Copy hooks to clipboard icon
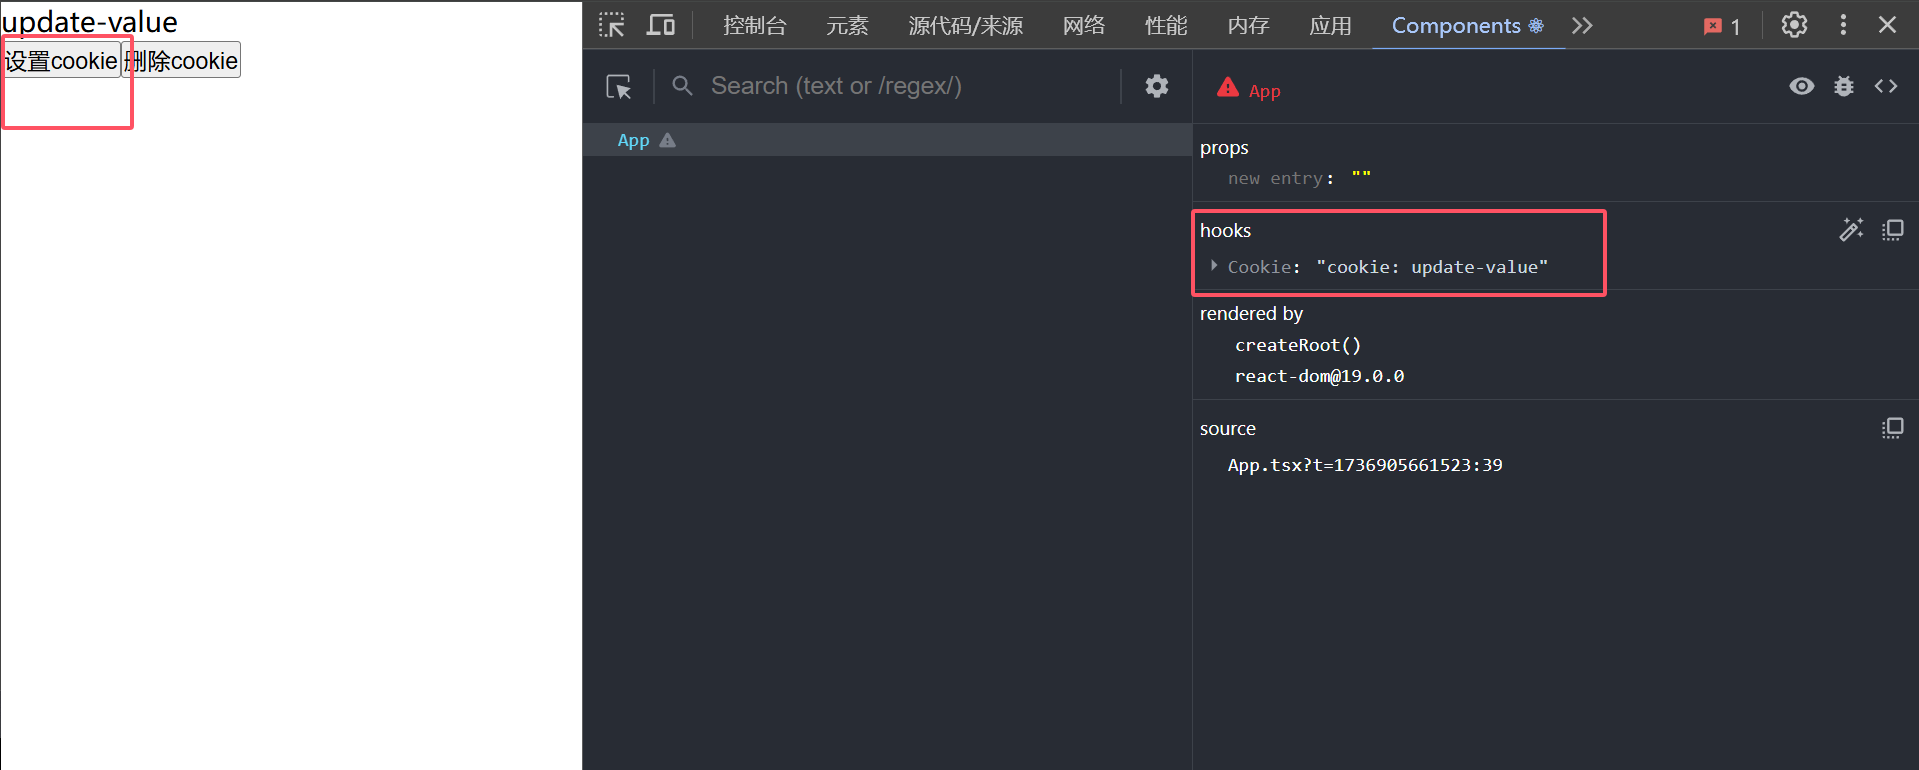 click(x=1893, y=230)
